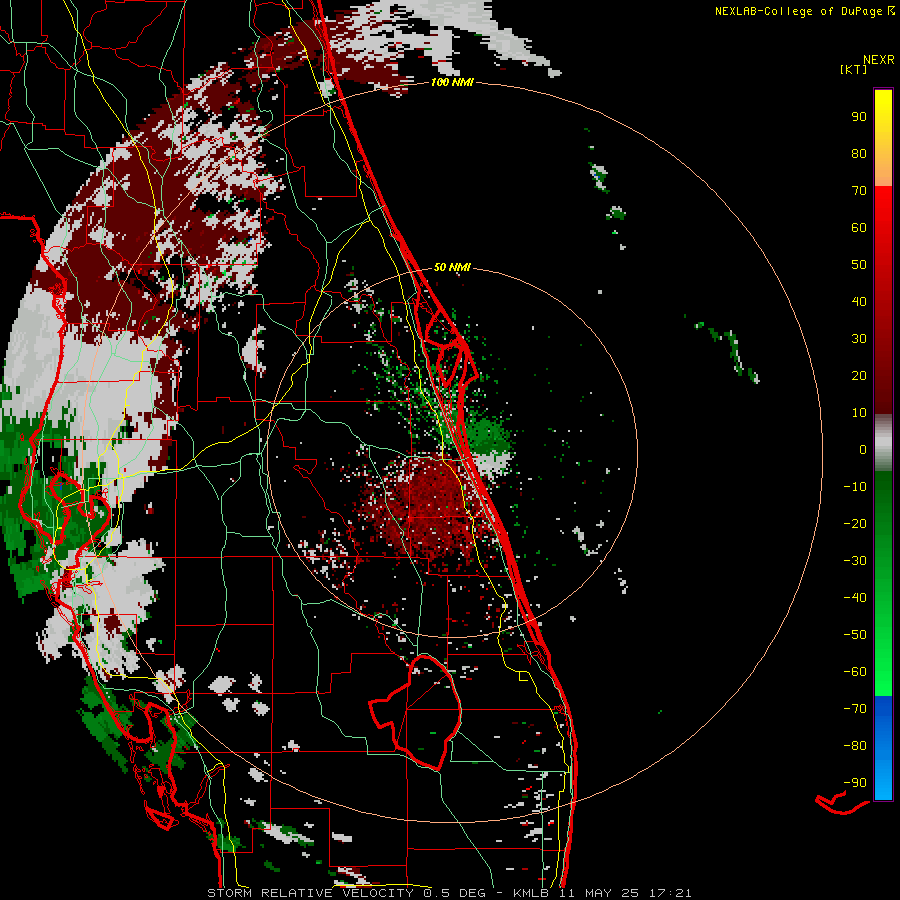Click the 20 value on velocity scale
900x900 pixels.
click(859, 376)
